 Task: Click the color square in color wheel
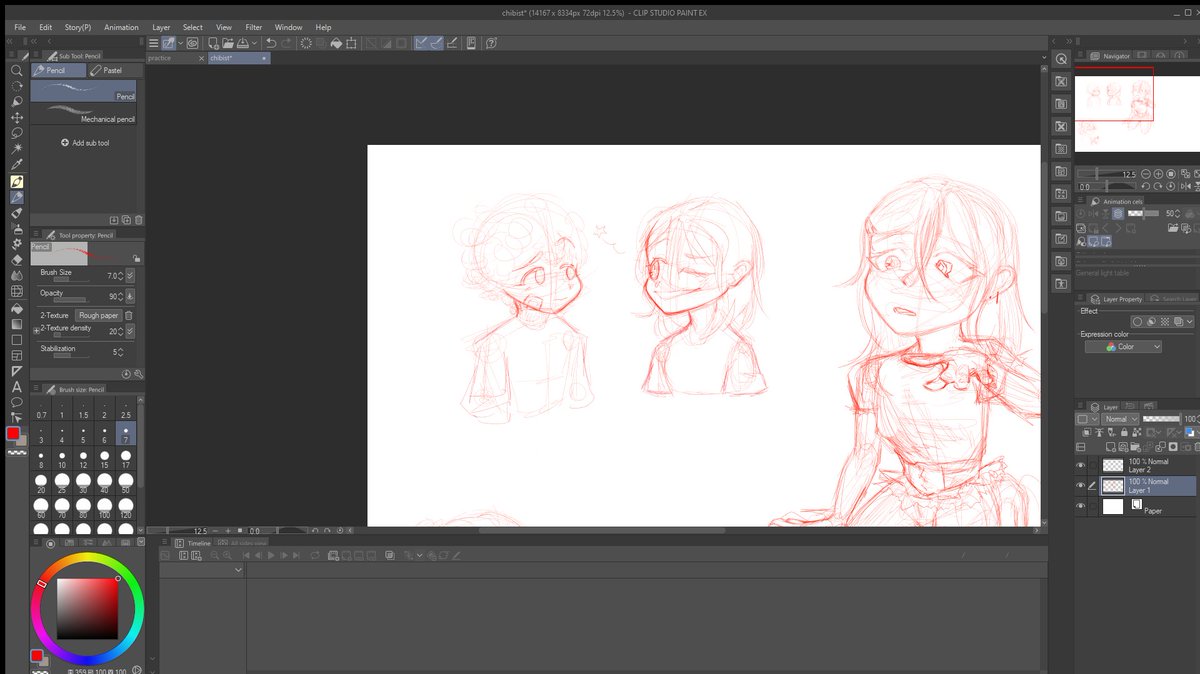(88, 609)
